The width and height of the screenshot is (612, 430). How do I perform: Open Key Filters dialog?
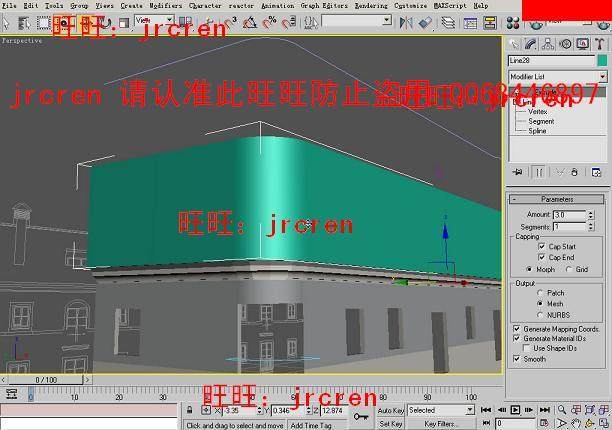[441, 424]
